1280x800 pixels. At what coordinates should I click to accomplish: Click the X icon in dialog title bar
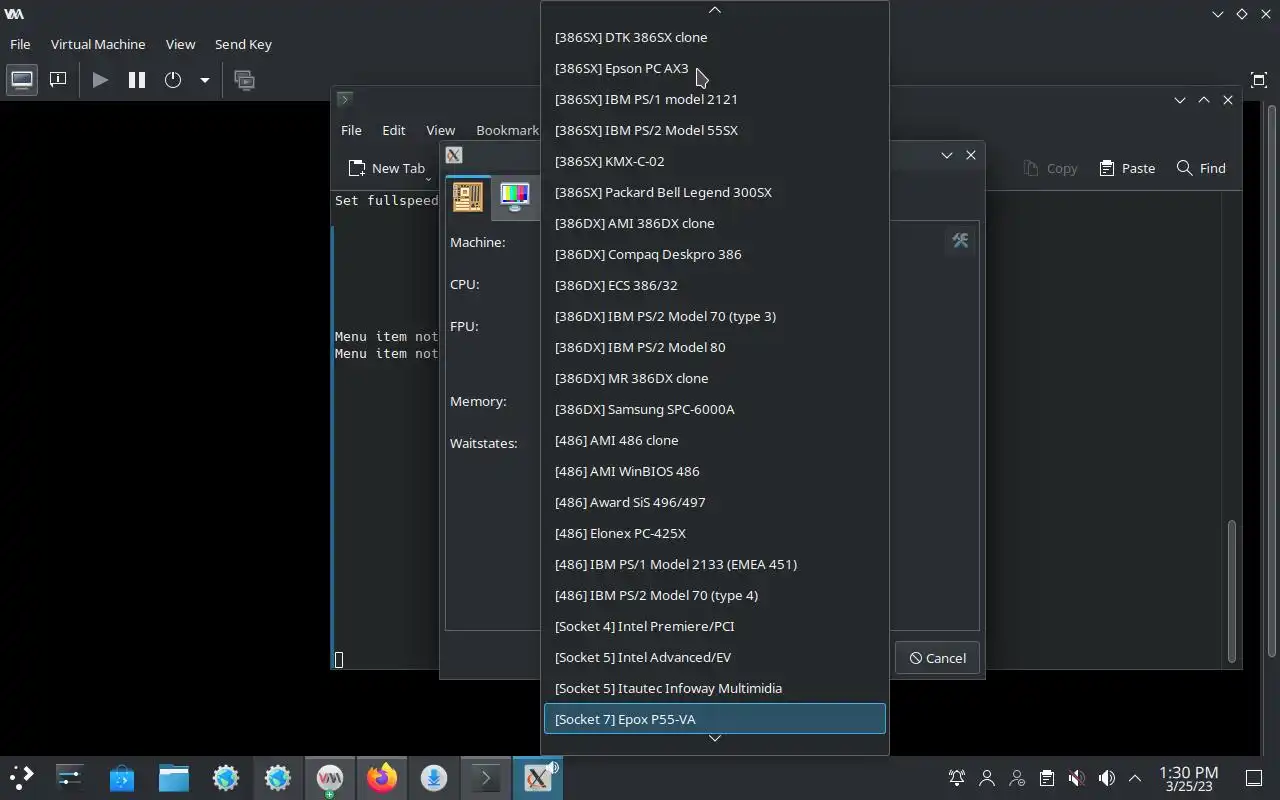click(x=454, y=155)
